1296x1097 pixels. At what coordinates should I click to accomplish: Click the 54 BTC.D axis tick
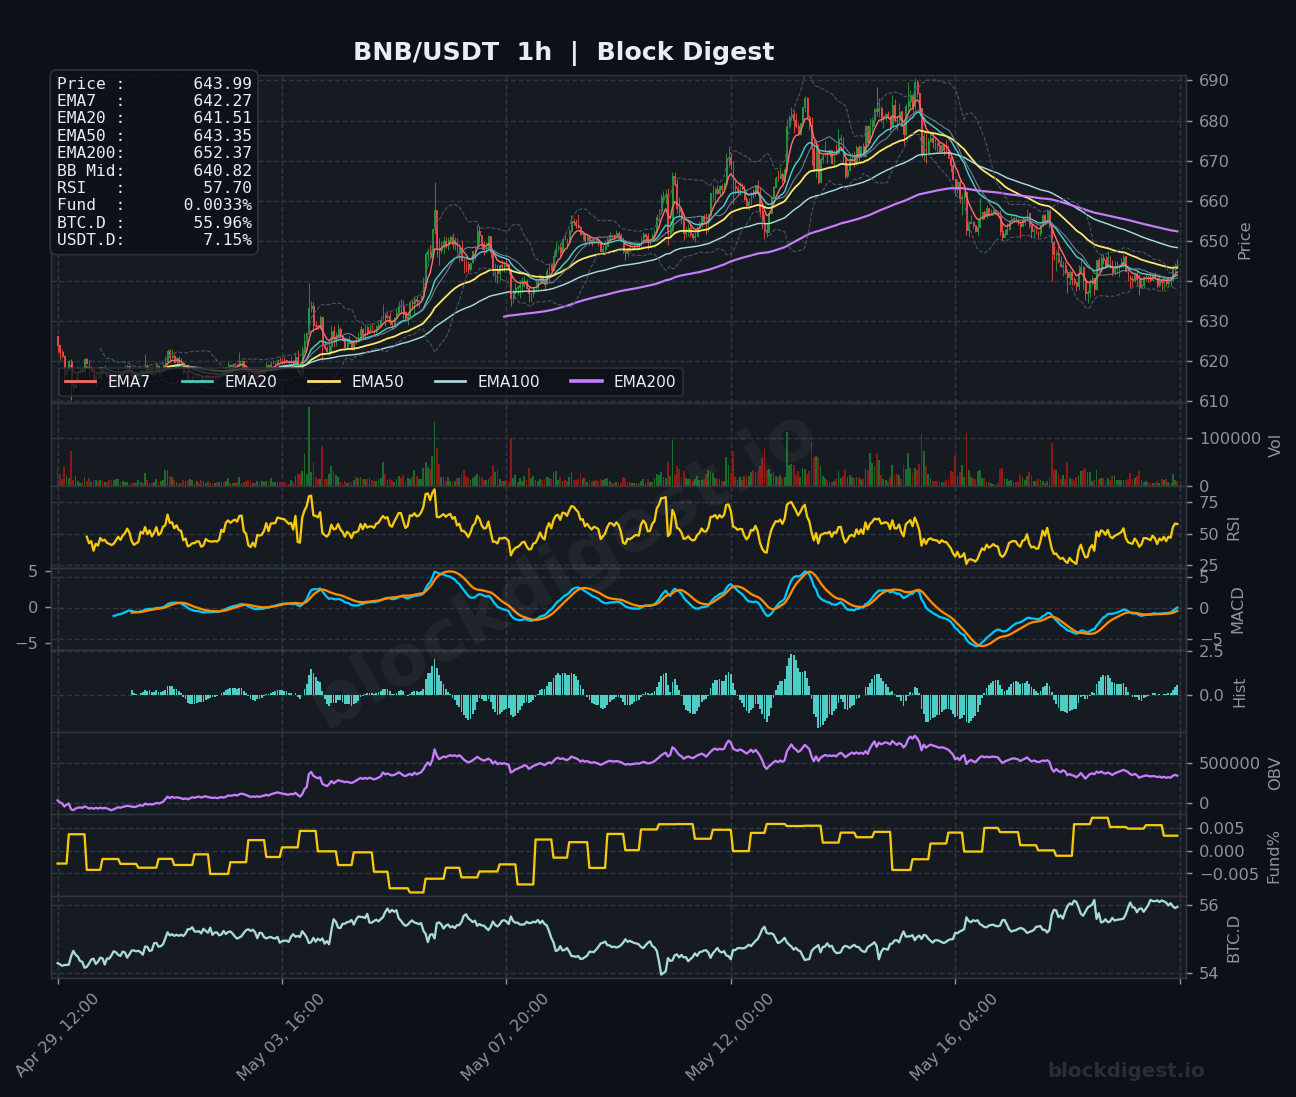click(x=1209, y=973)
